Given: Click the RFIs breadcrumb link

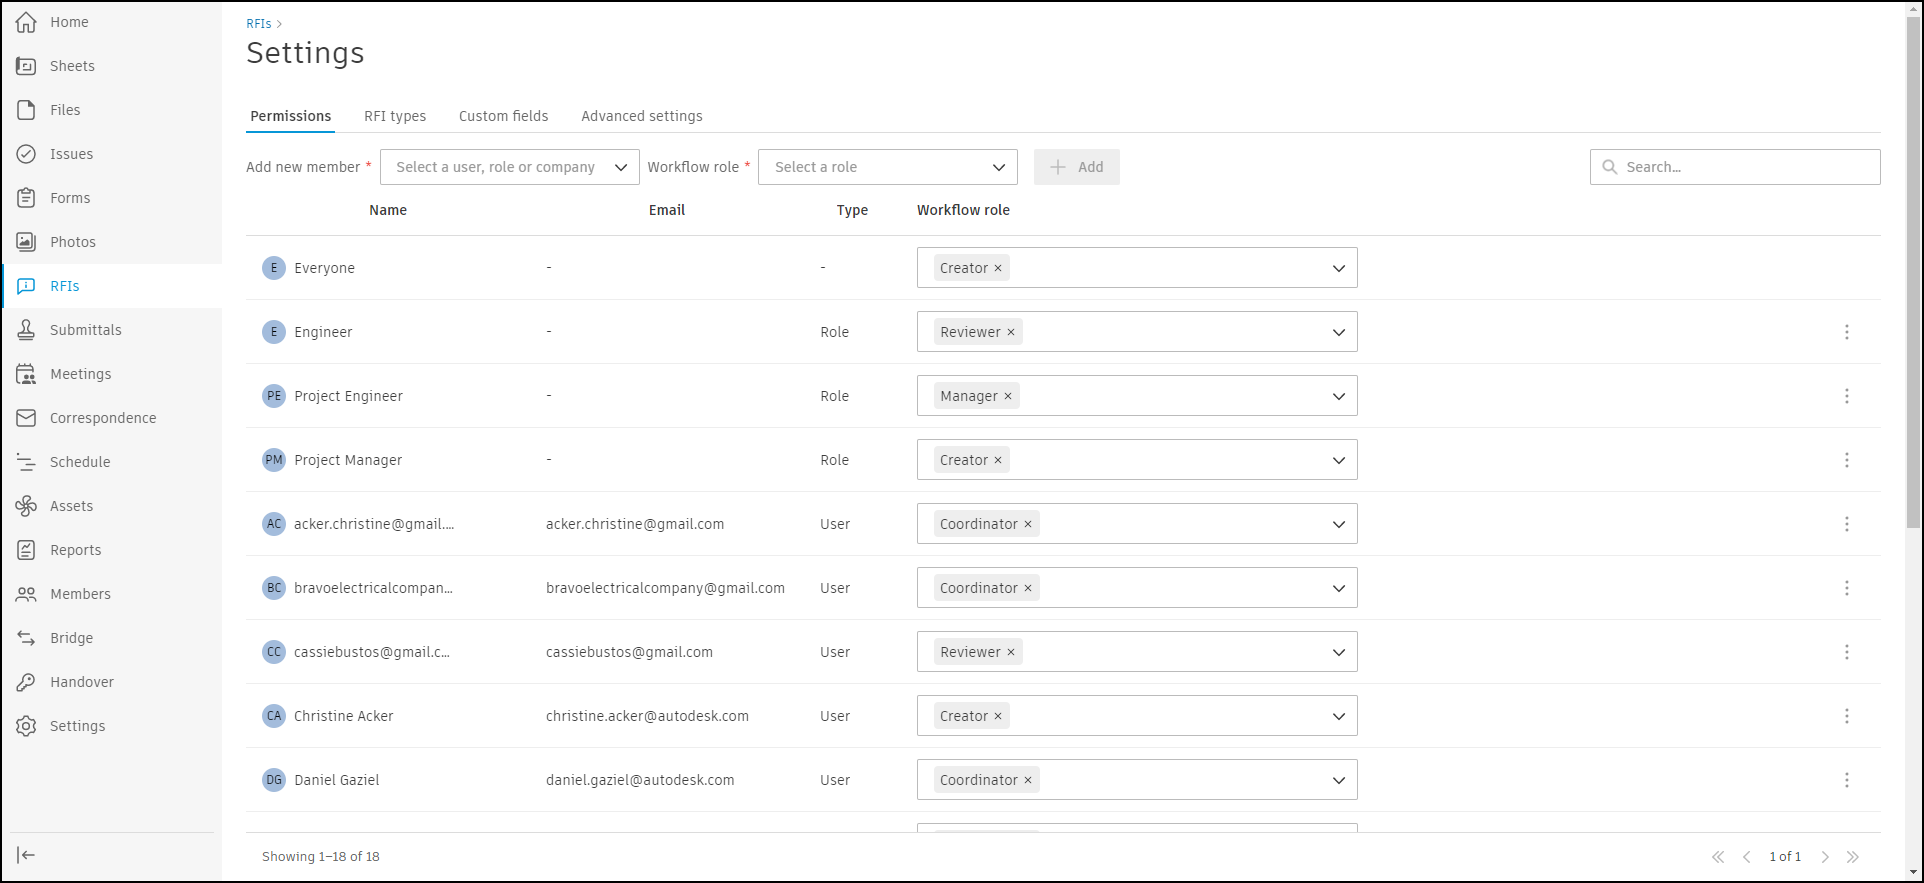Looking at the screenshot, I should coord(259,23).
